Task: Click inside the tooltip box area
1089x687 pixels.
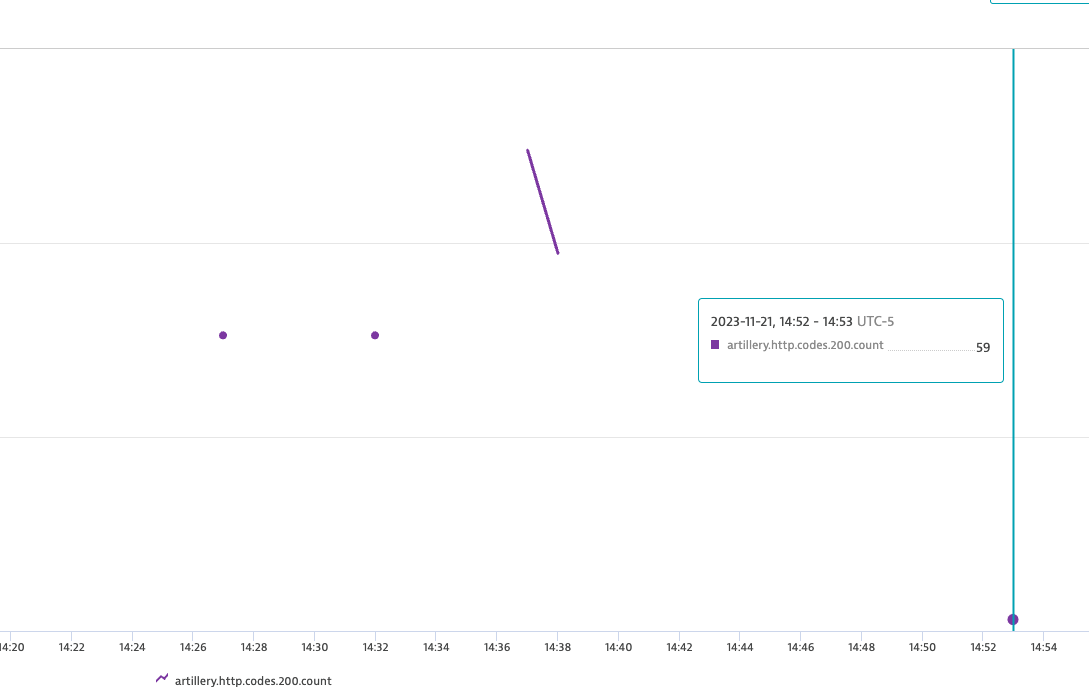Action: pyautogui.click(x=850, y=340)
